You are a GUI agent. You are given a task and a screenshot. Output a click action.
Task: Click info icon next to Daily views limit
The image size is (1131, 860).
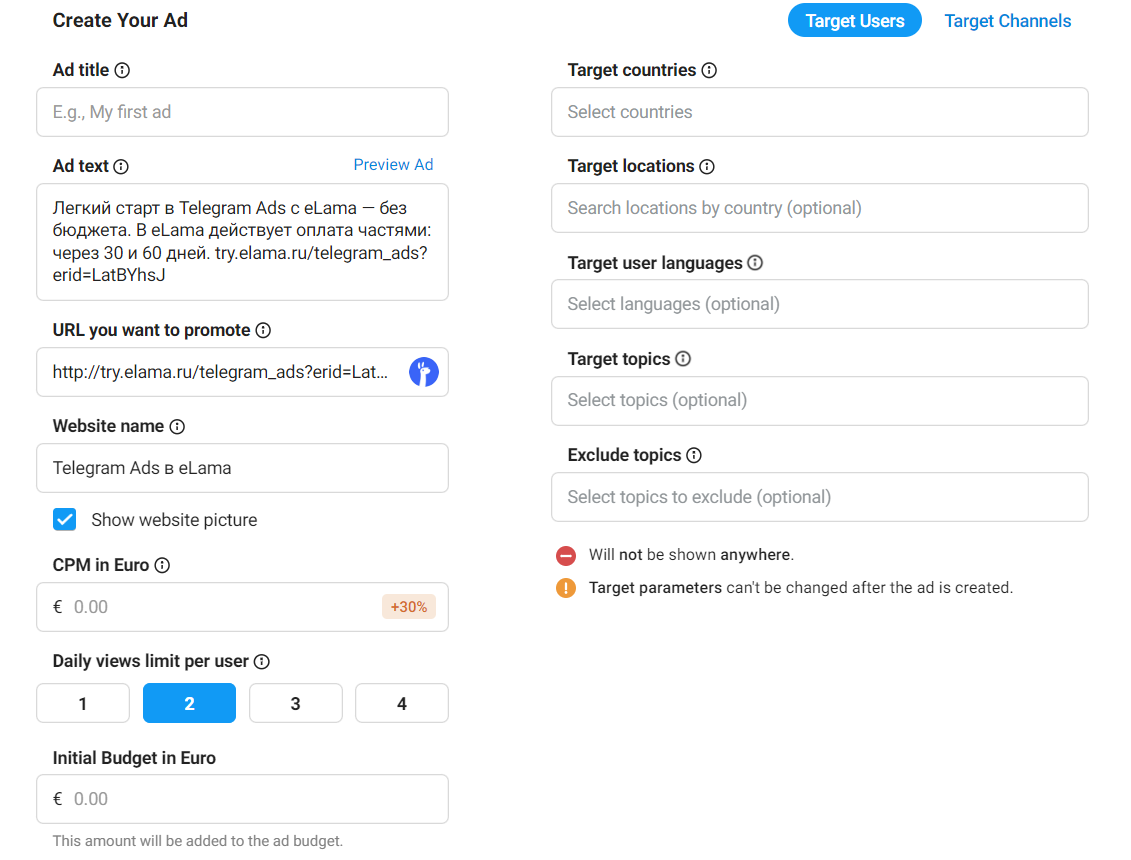[x=262, y=662]
